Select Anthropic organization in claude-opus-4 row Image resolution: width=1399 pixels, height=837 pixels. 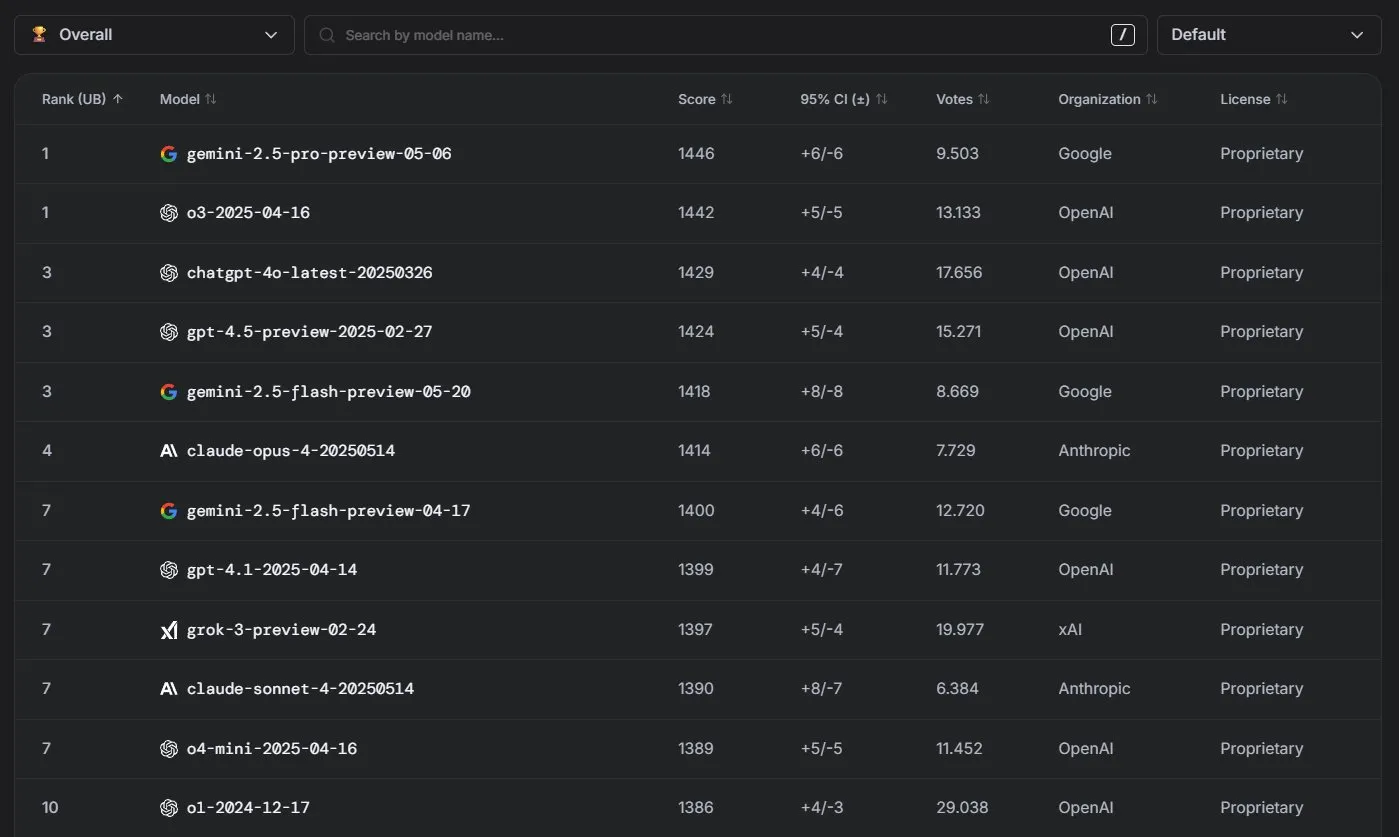[1094, 451]
